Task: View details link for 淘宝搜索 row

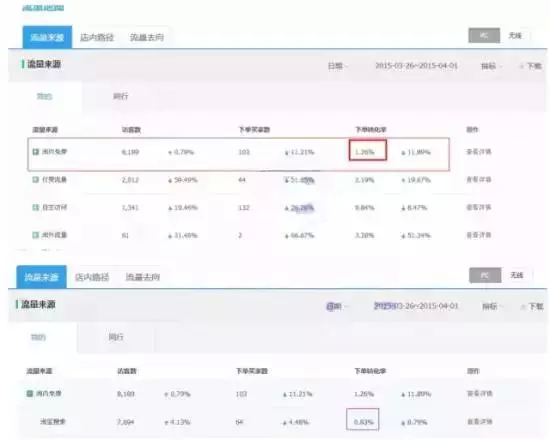Action: tap(479, 421)
